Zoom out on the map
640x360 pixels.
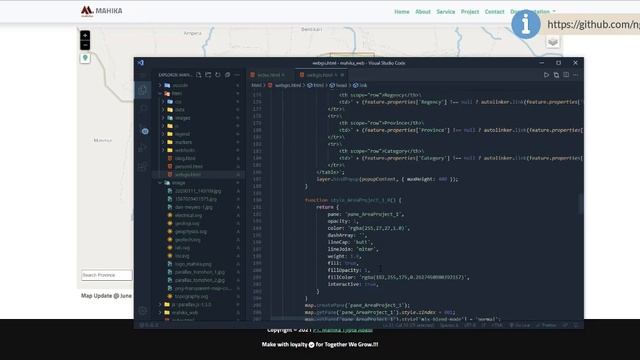(x=85, y=45)
